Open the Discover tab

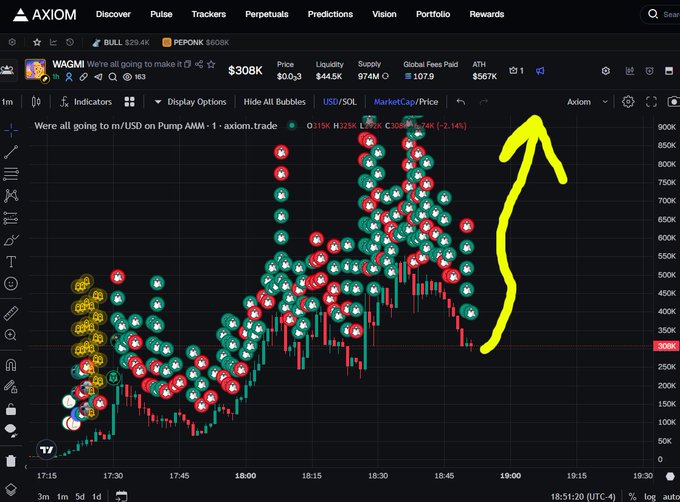tap(113, 14)
